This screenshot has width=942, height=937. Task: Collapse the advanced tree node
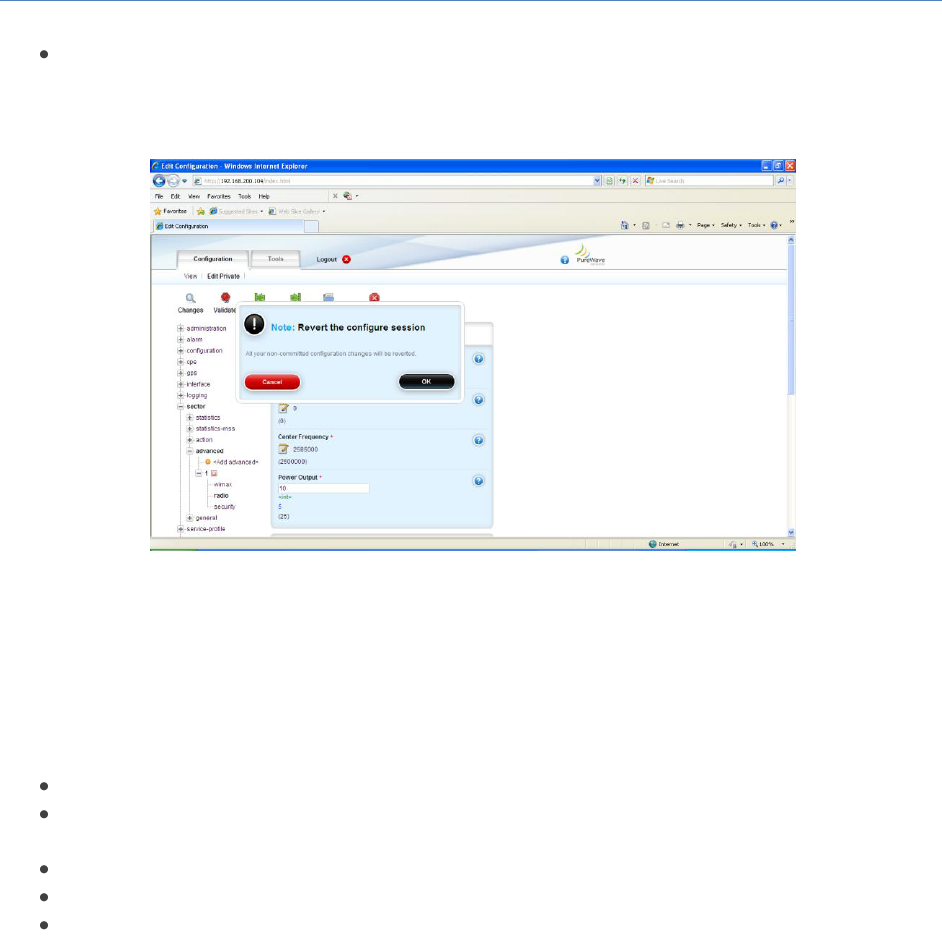point(189,451)
